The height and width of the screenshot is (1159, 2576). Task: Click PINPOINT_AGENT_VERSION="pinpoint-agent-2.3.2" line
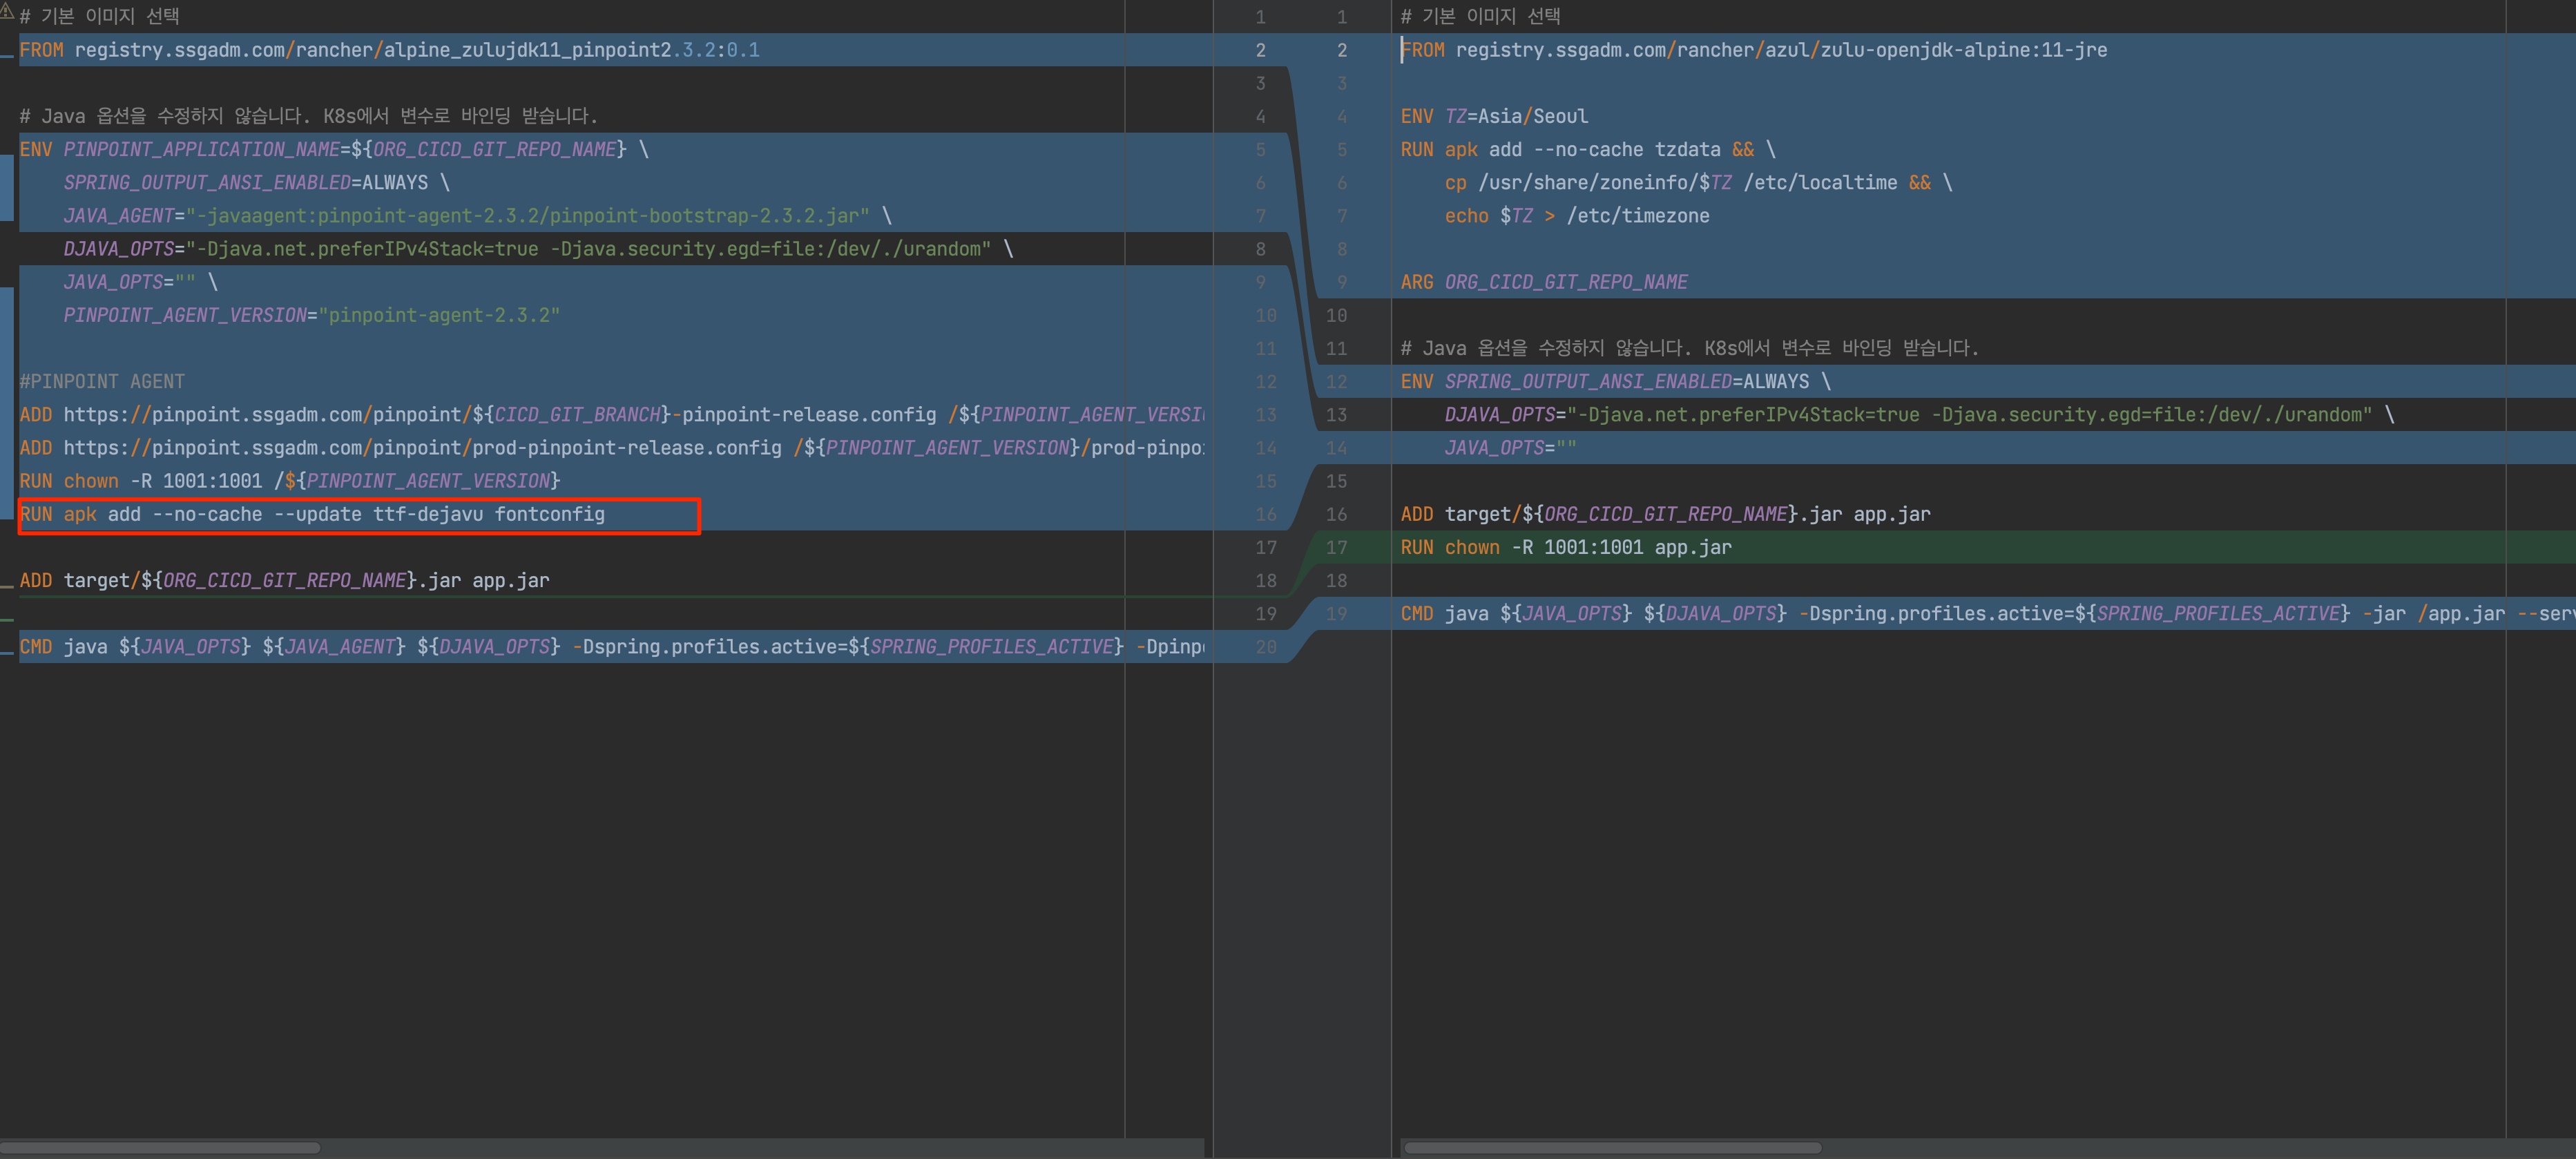311,315
